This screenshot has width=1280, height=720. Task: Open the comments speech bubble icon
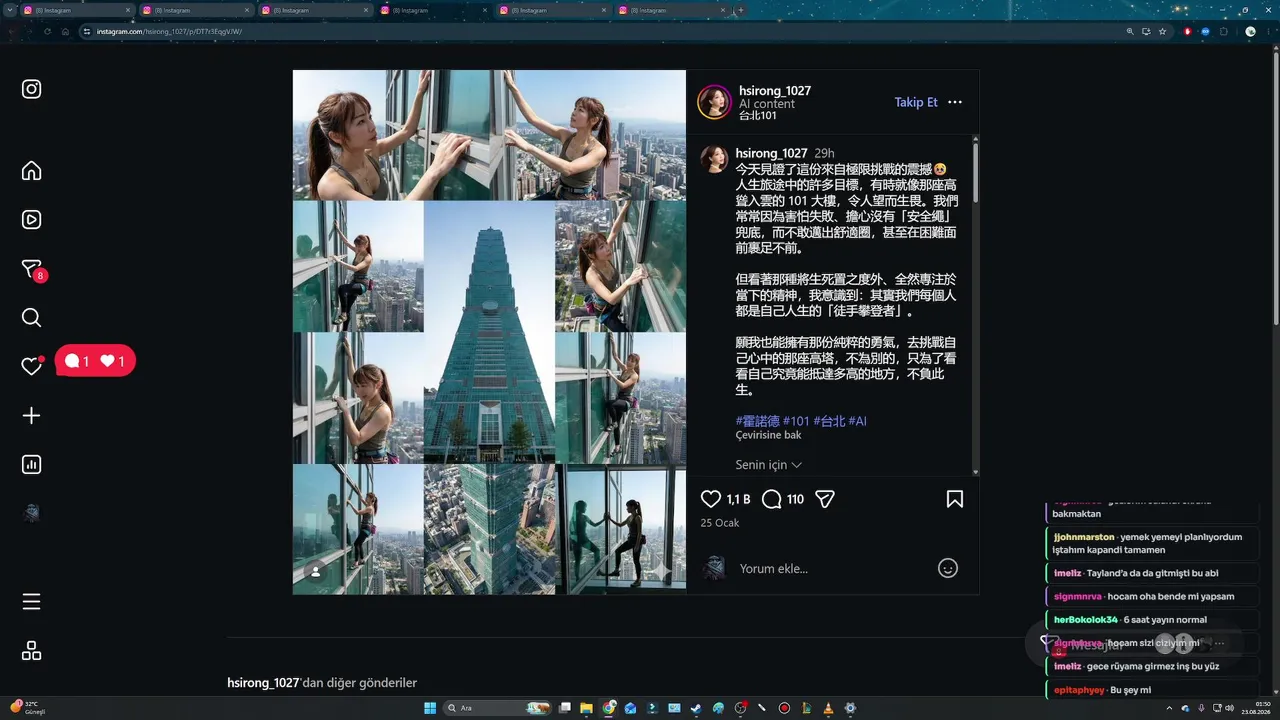771,498
